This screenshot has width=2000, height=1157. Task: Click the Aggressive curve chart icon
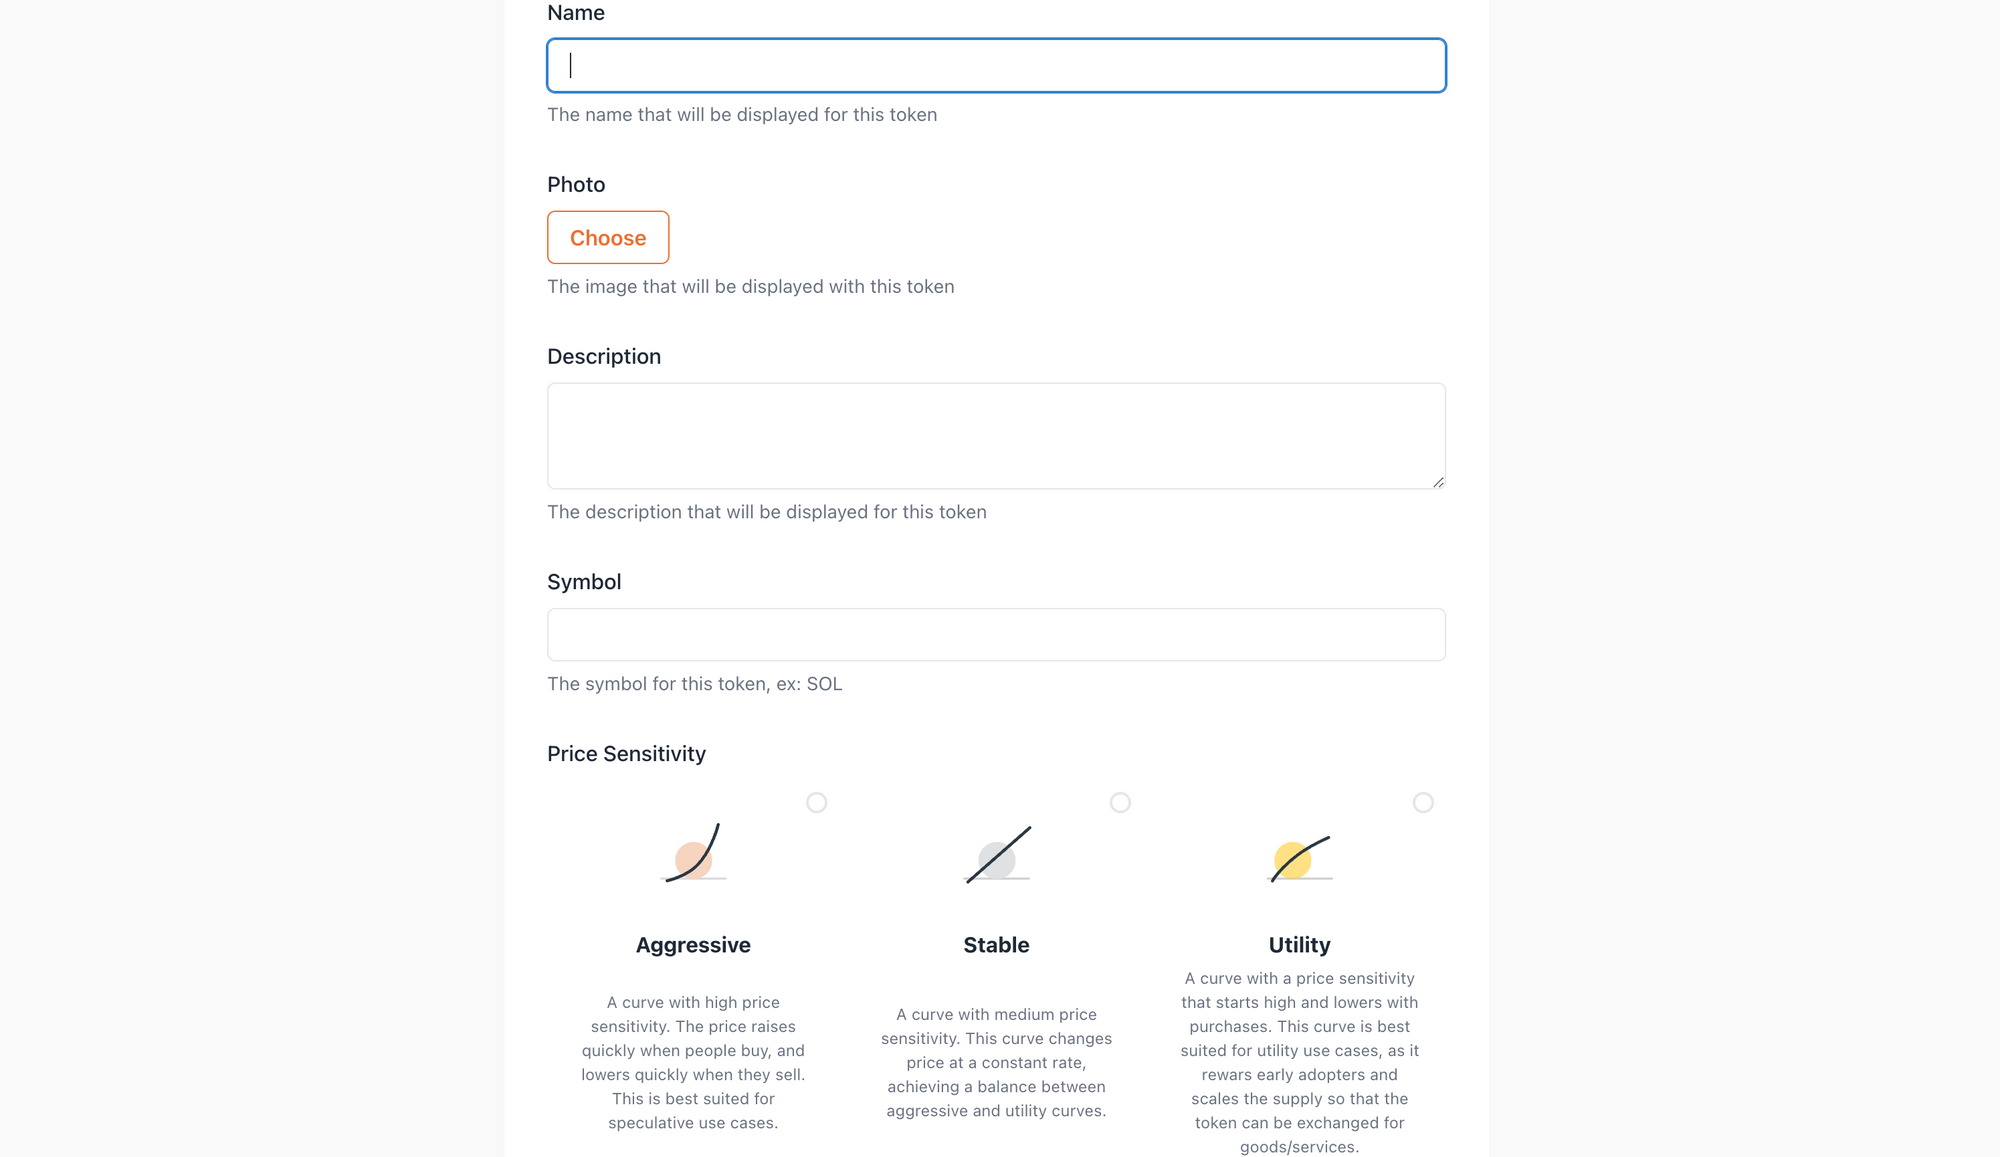(693, 855)
